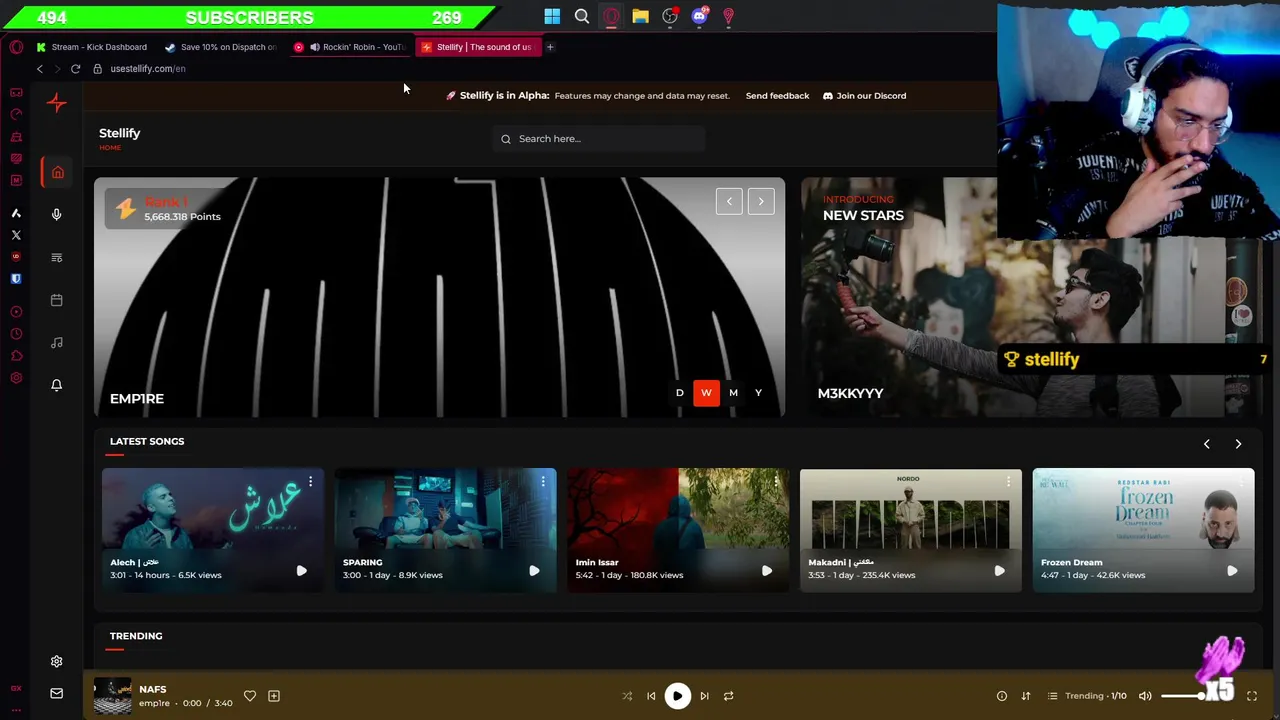Toggle fullscreen player
The height and width of the screenshot is (720, 1280).
click(1252, 696)
